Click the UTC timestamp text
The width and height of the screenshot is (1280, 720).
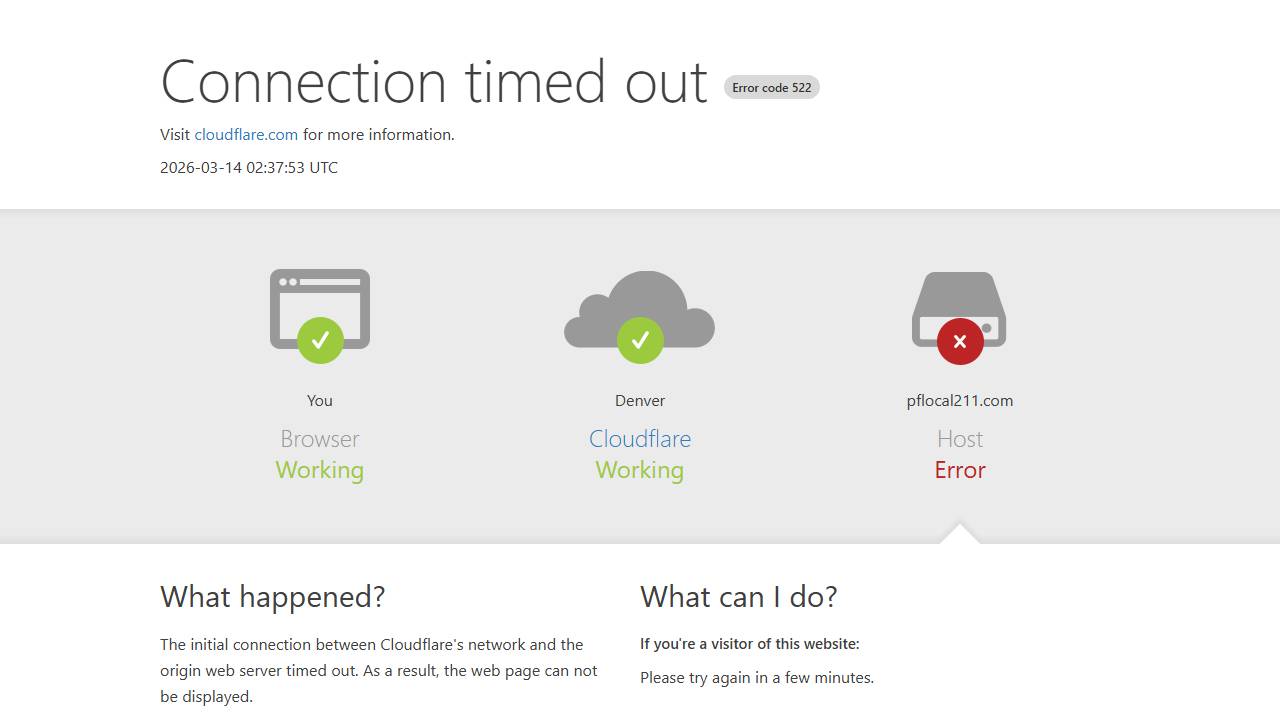tap(249, 167)
